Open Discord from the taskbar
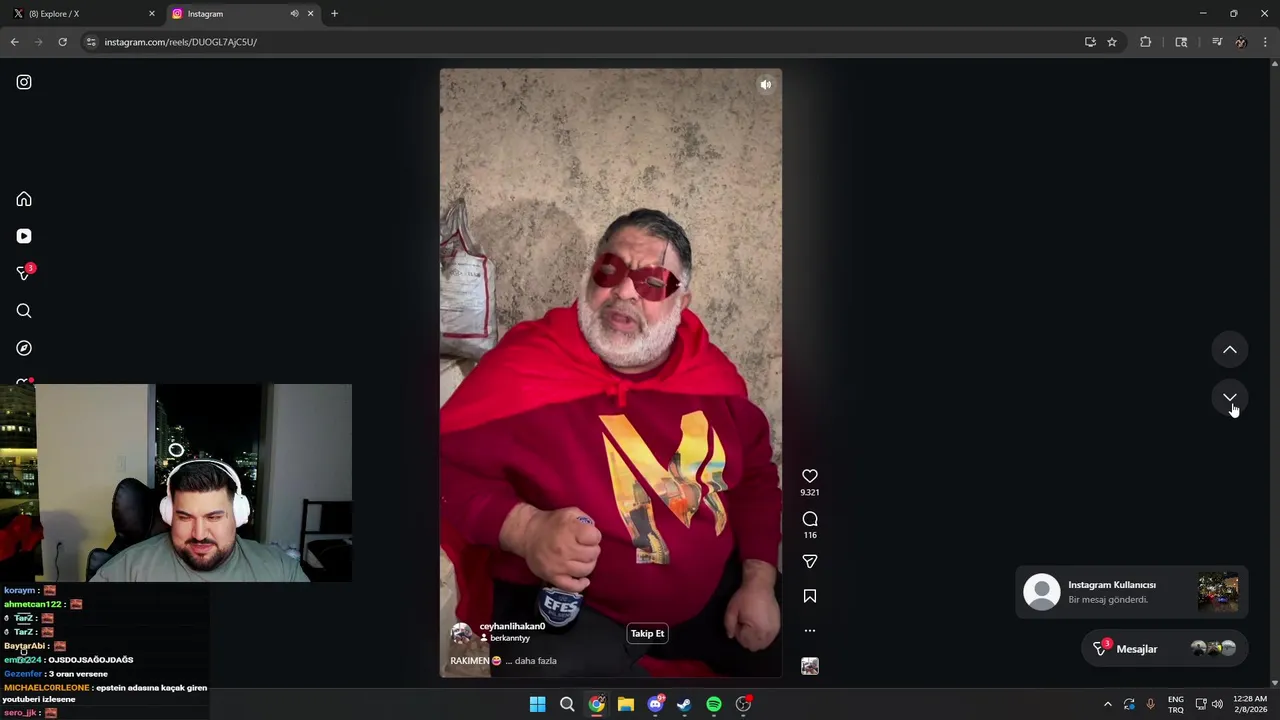The height and width of the screenshot is (720, 1280). (x=655, y=704)
